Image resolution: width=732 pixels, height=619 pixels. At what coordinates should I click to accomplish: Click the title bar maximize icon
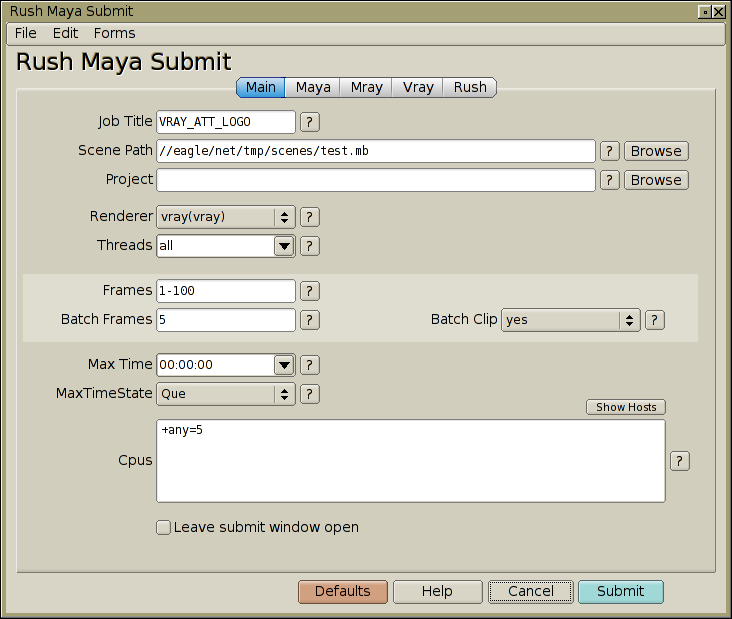click(705, 12)
